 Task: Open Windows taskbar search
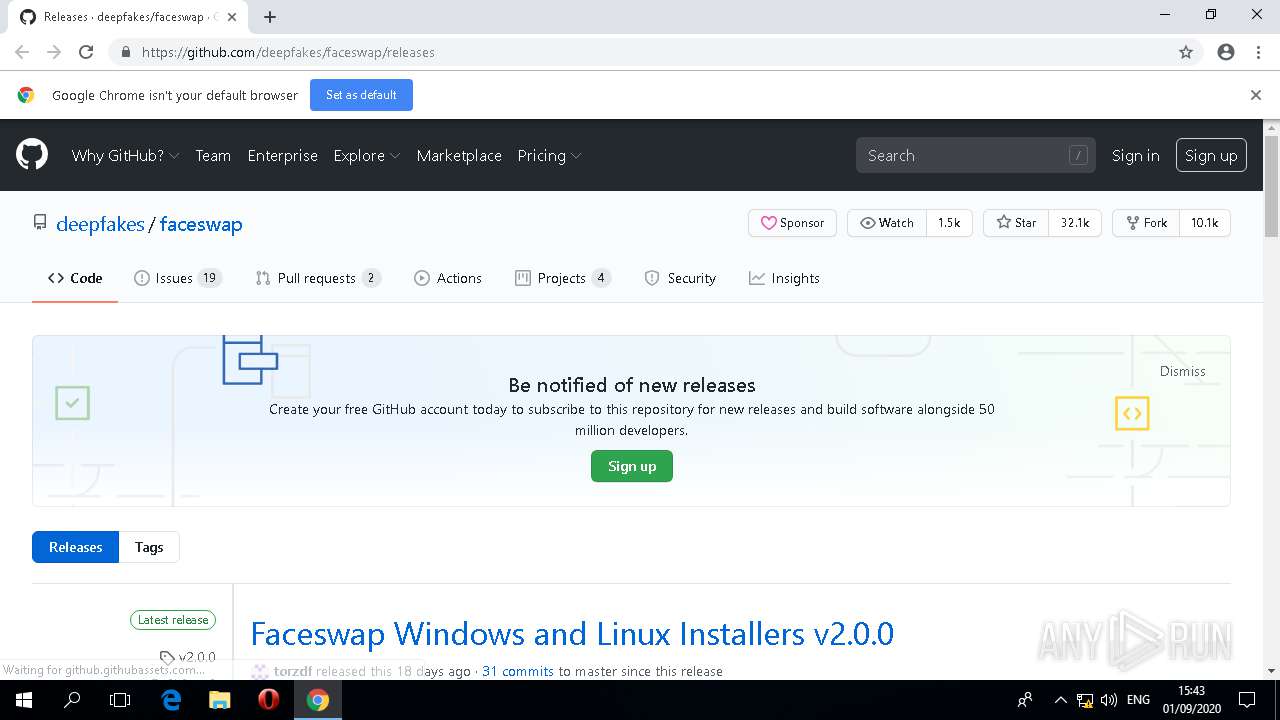point(72,700)
